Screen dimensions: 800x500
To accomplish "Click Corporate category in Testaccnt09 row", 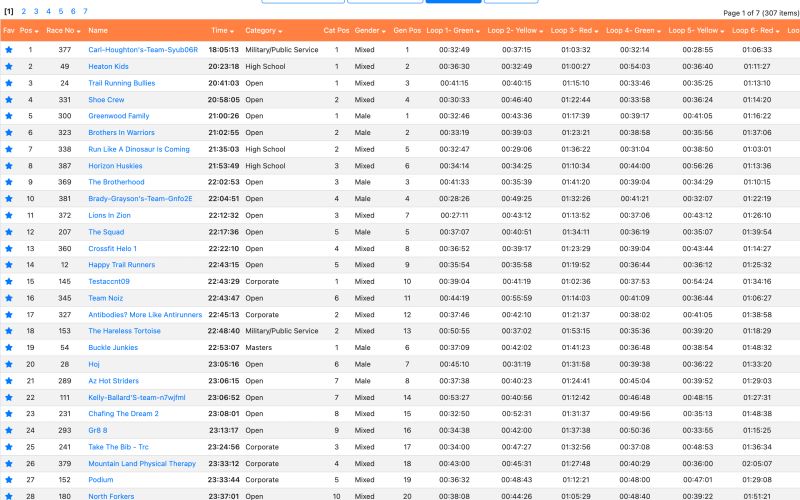I will point(262,282).
